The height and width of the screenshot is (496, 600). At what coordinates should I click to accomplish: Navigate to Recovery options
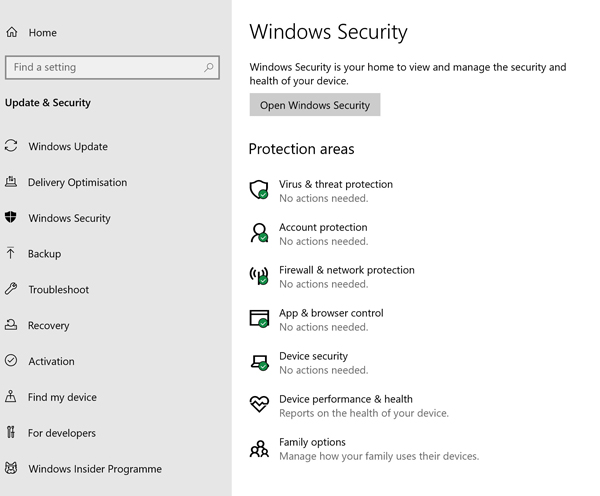(x=49, y=325)
